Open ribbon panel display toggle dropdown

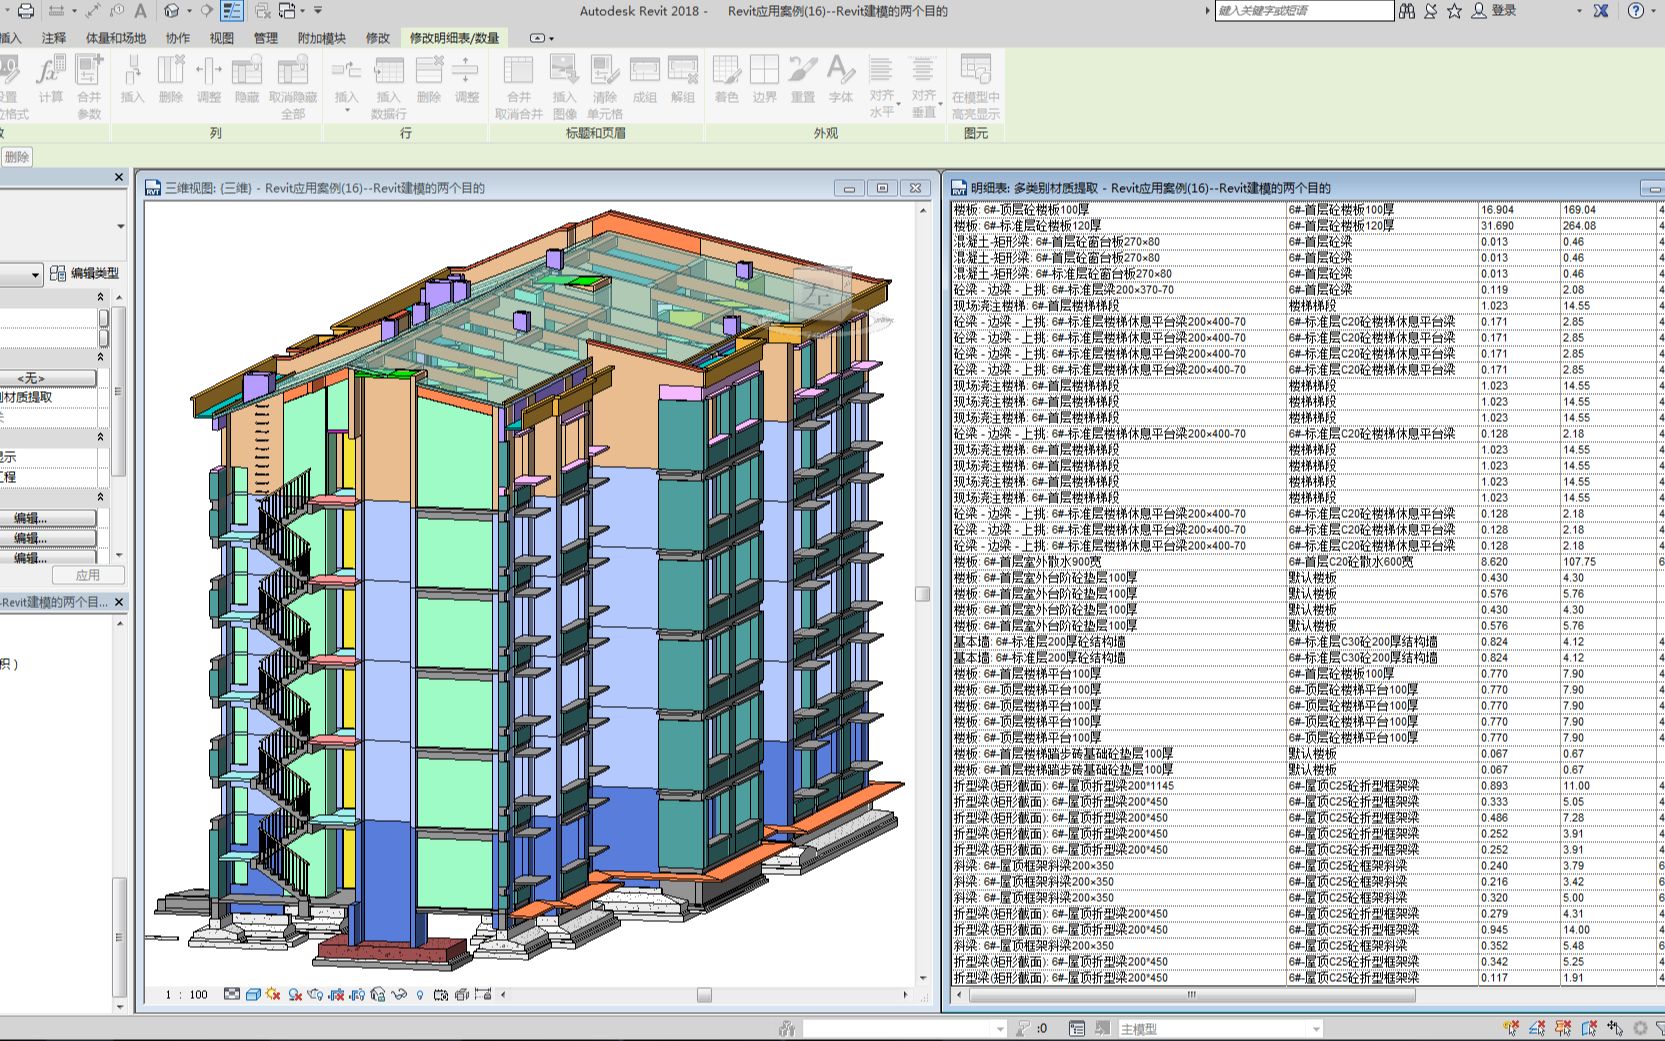click(551, 38)
